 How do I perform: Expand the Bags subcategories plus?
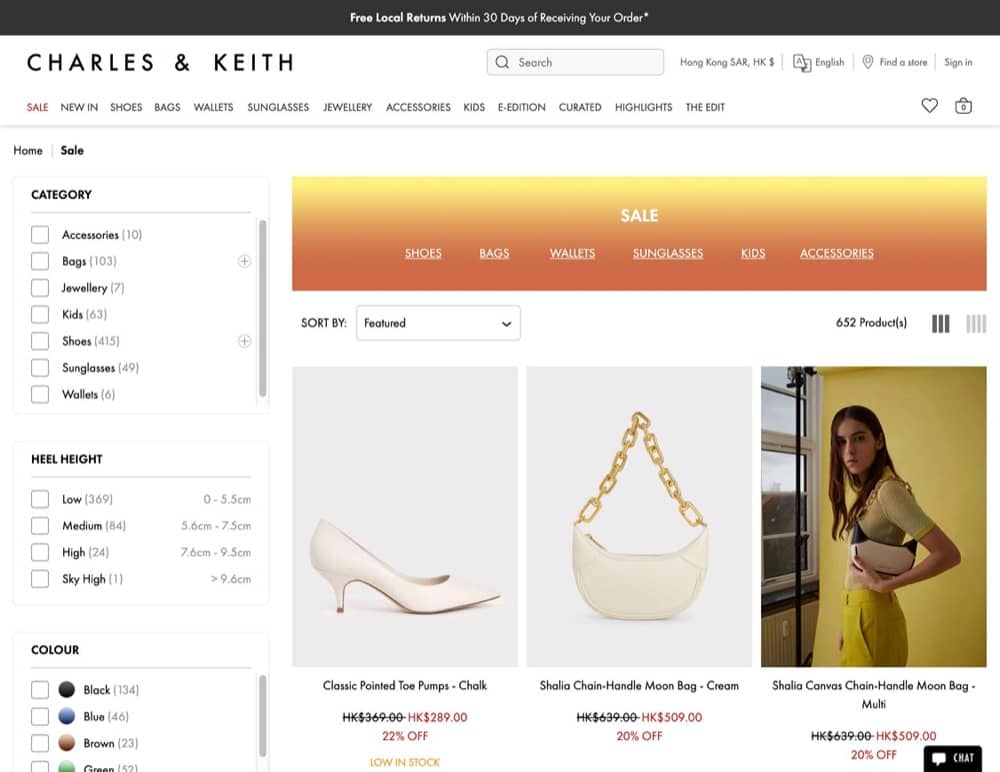[244, 262]
